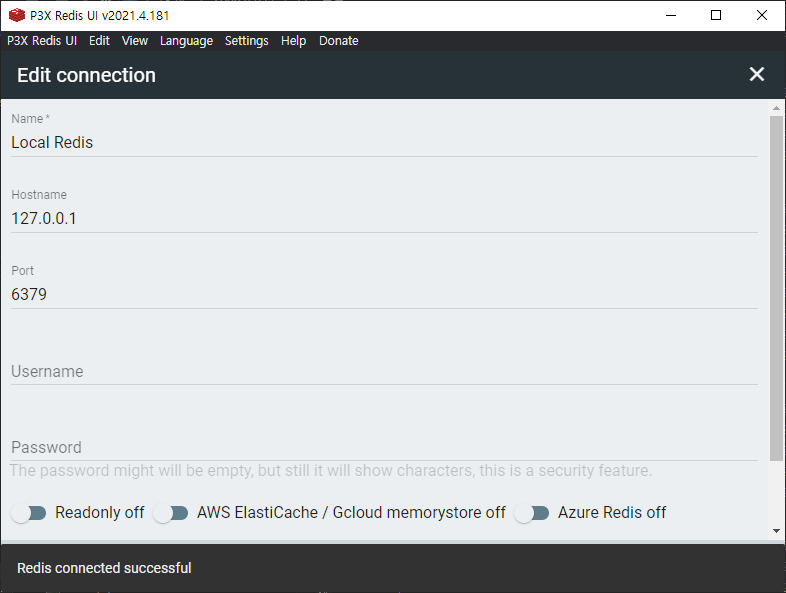Open the View menu

[135, 41]
